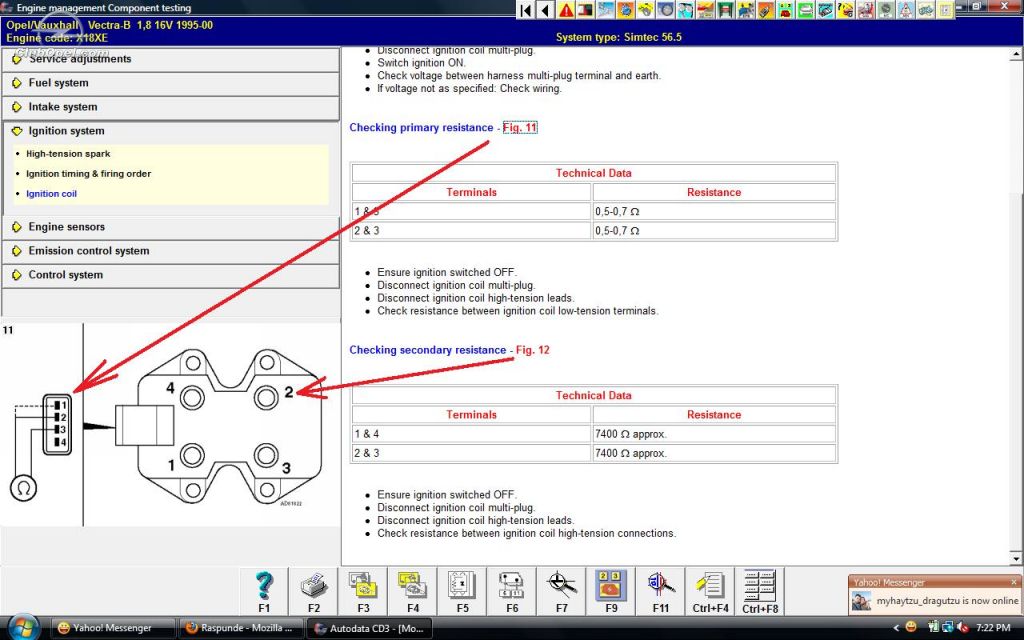
Task: Open the Fig. 11 link
Action: 520,127
